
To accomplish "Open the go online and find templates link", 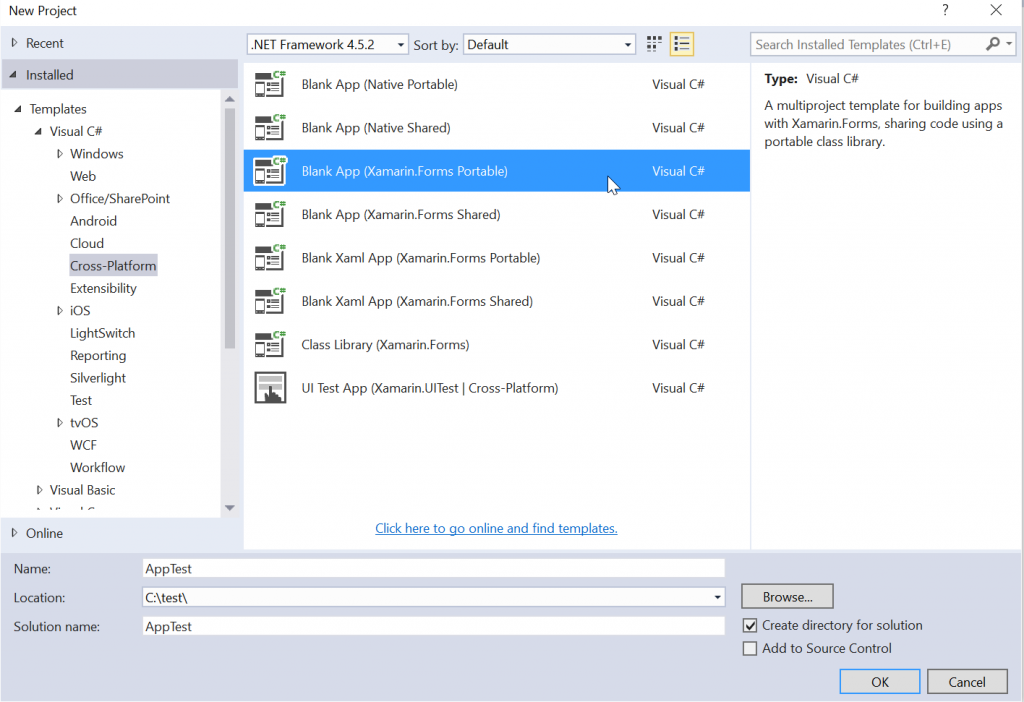I will tap(496, 528).
